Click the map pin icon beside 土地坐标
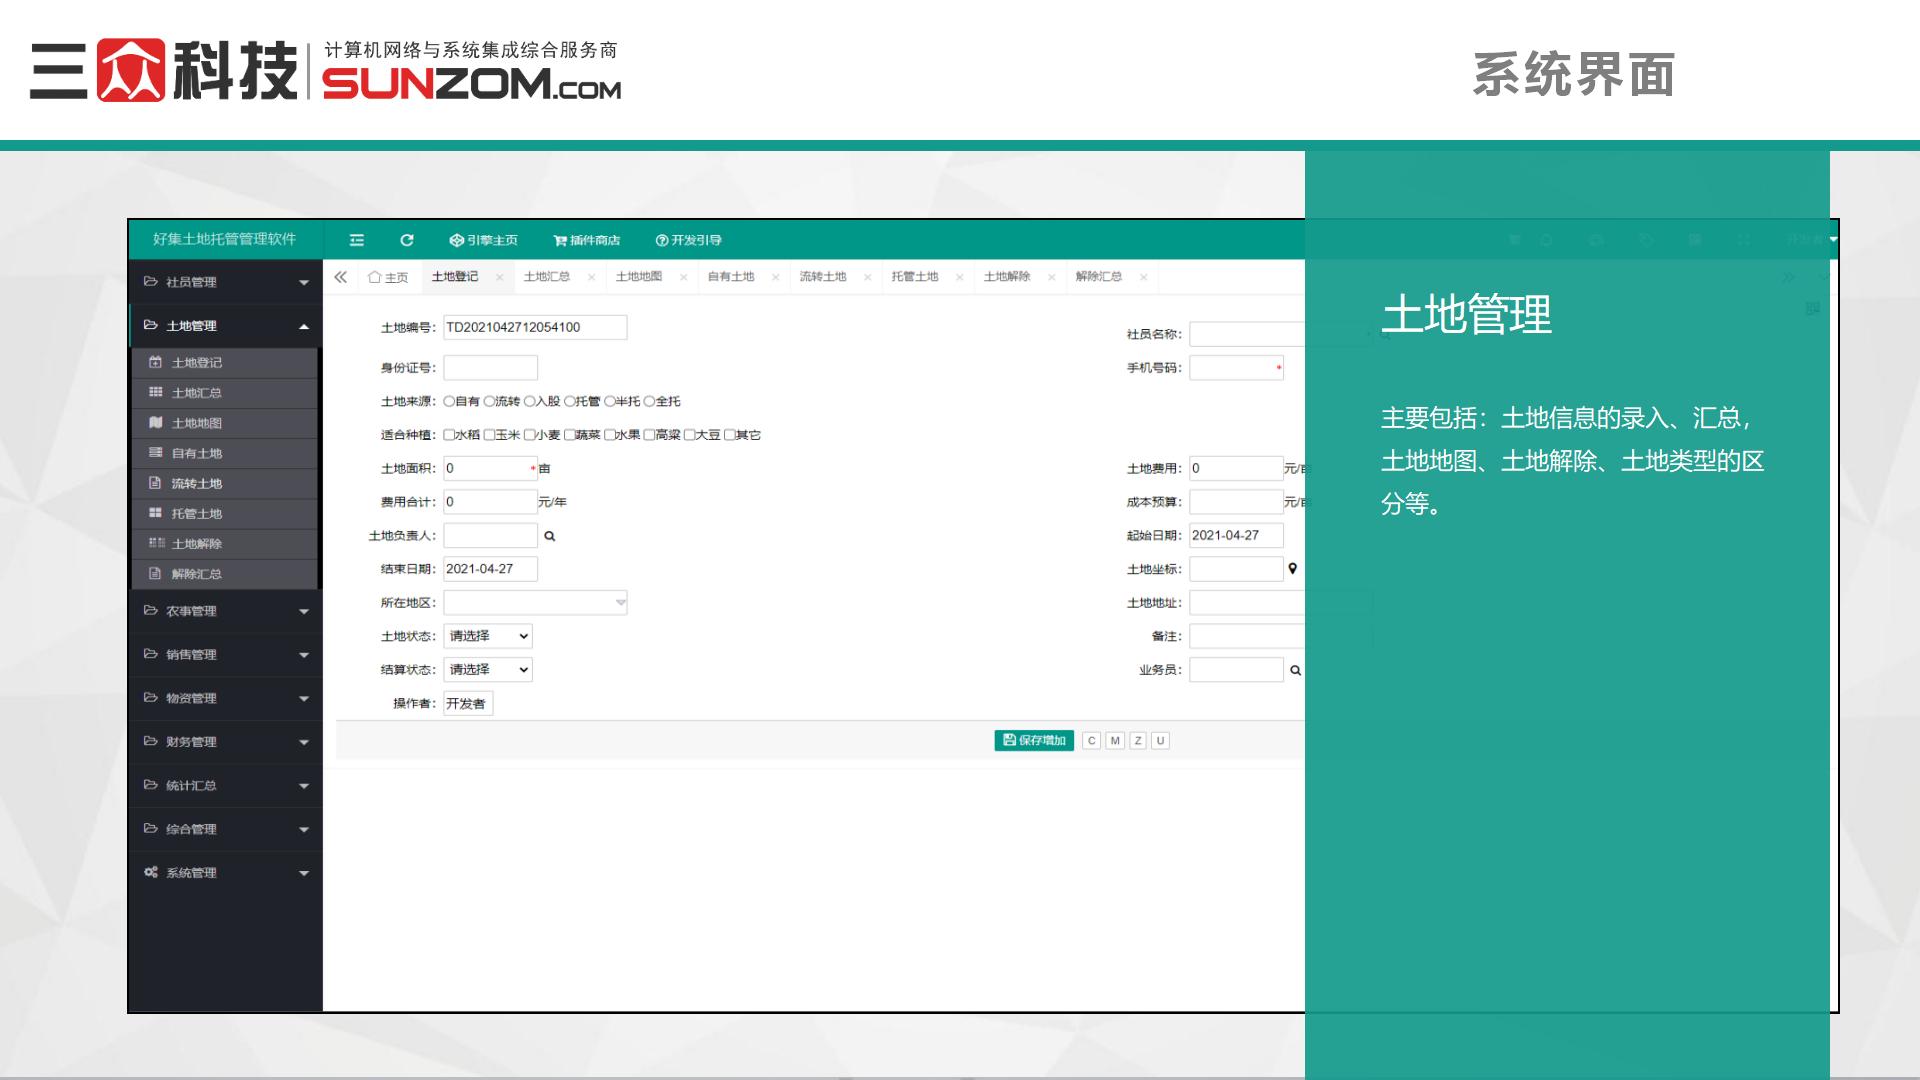The image size is (1920, 1080). [x=1293, y=568]
